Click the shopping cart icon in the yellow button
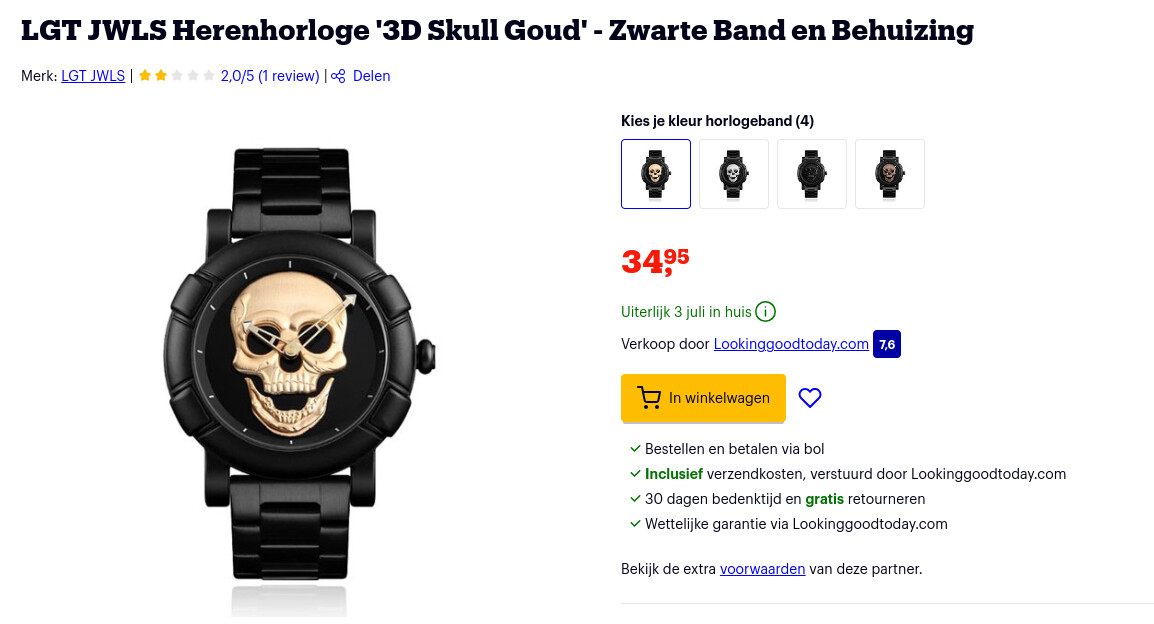The width and height of the screenshot is (1154, 624). (648, 398)
